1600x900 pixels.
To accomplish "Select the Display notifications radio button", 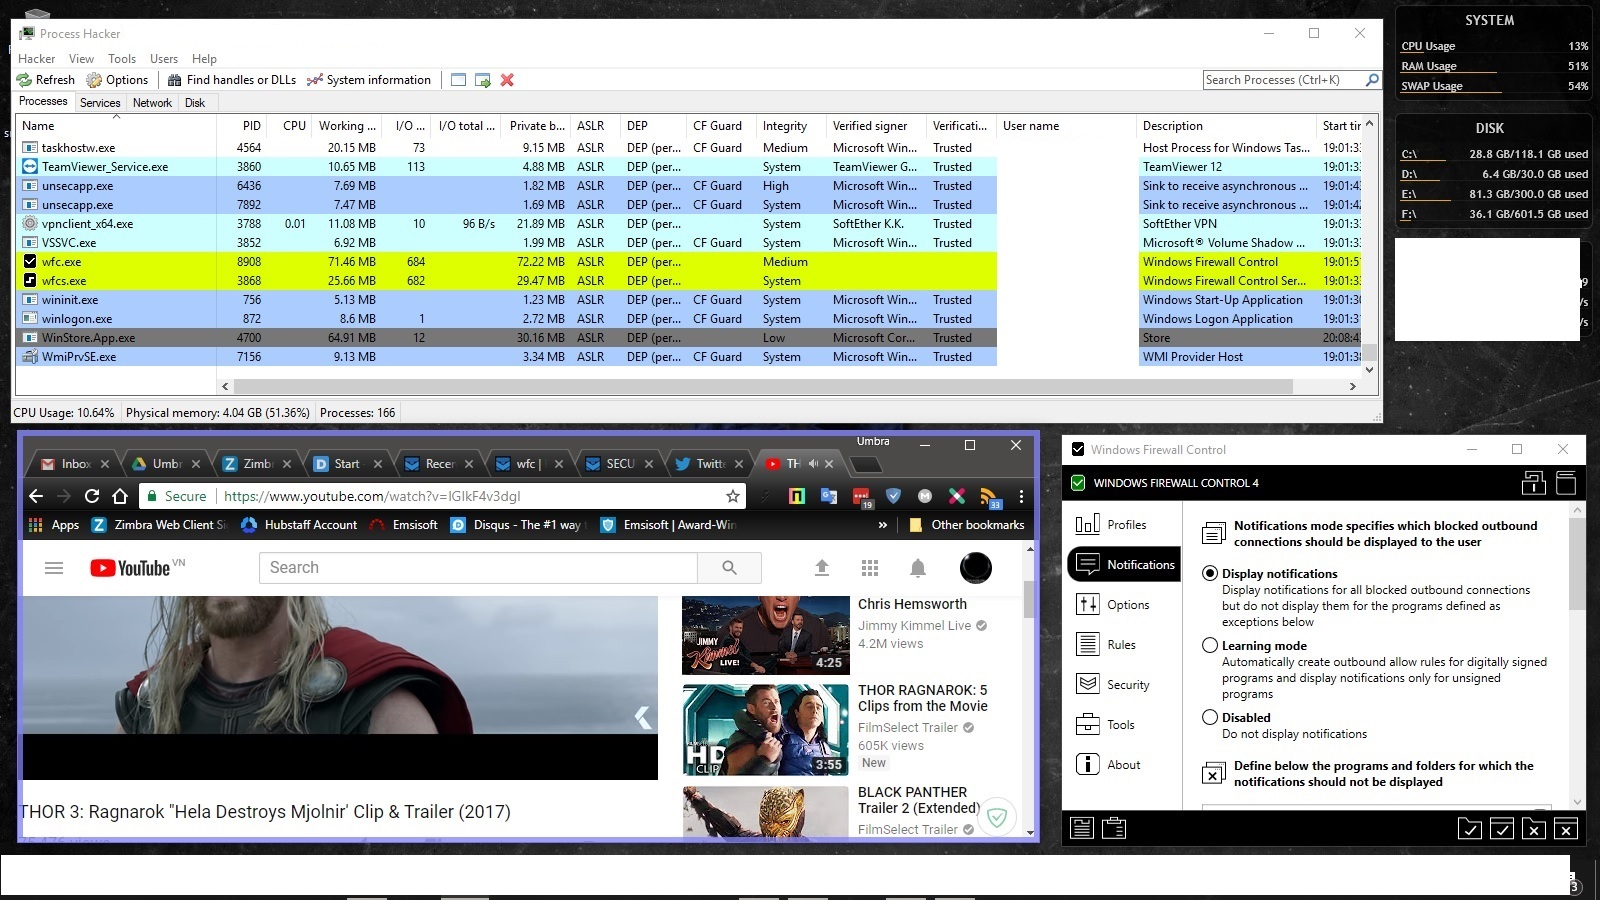I will click(1210, 574).
